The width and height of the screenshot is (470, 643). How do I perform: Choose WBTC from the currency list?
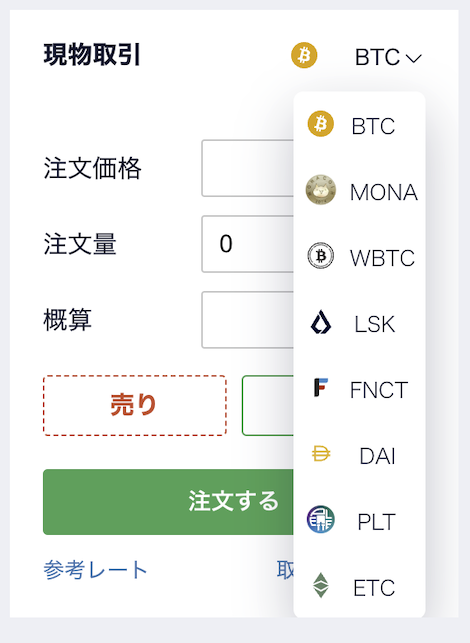(x=359, y=257)
